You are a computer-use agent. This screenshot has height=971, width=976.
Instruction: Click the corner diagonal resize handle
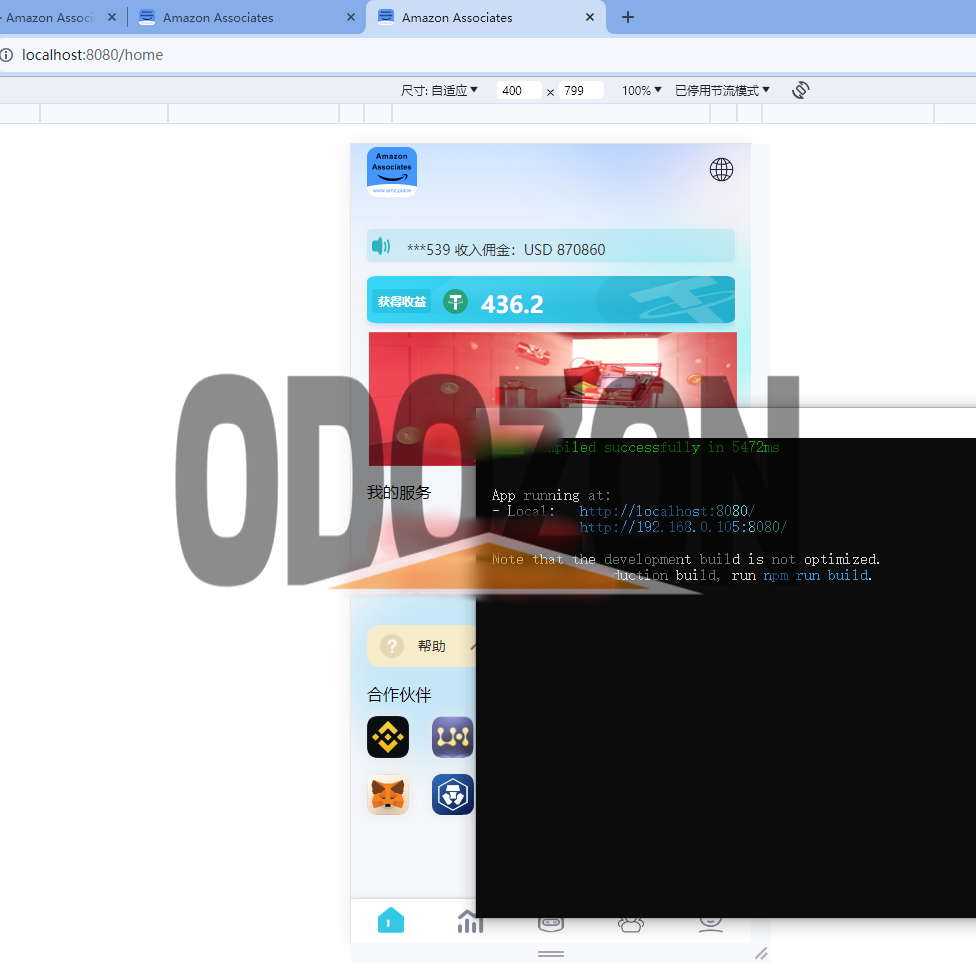coord(761,953)
